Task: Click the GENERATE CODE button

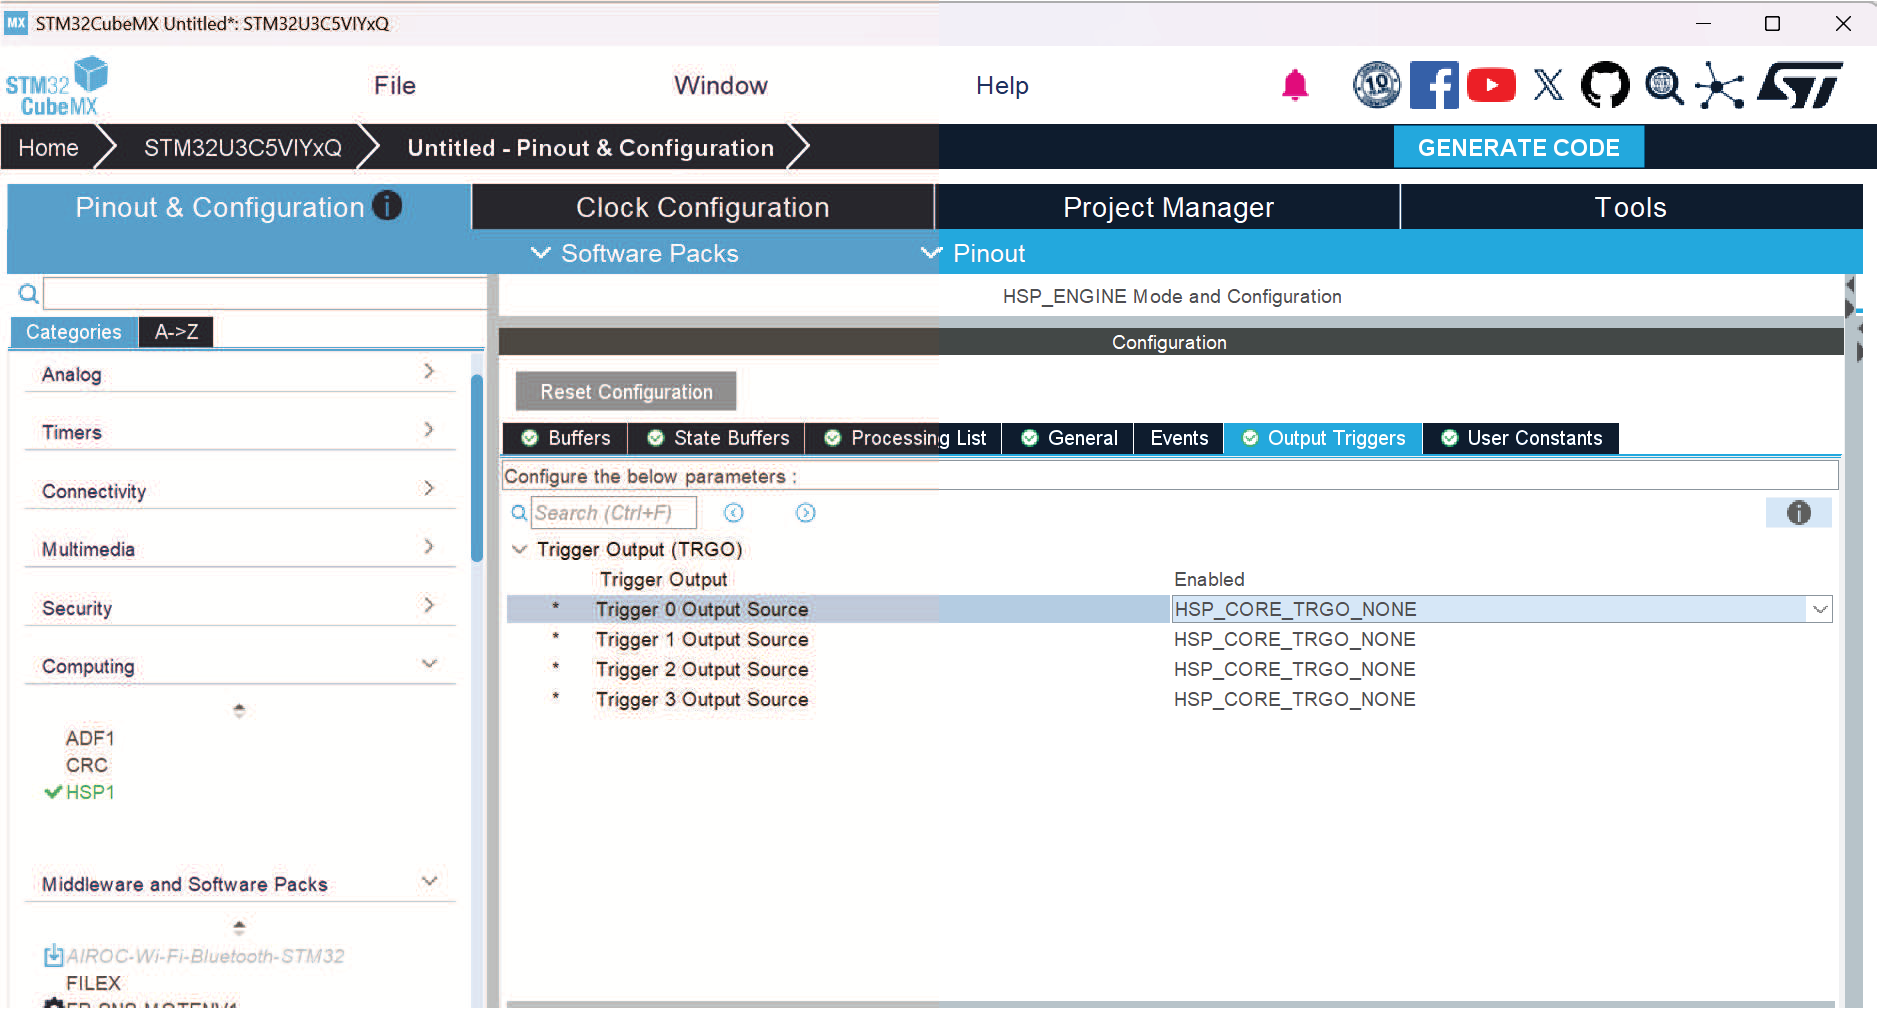Action: point(1519,147)
